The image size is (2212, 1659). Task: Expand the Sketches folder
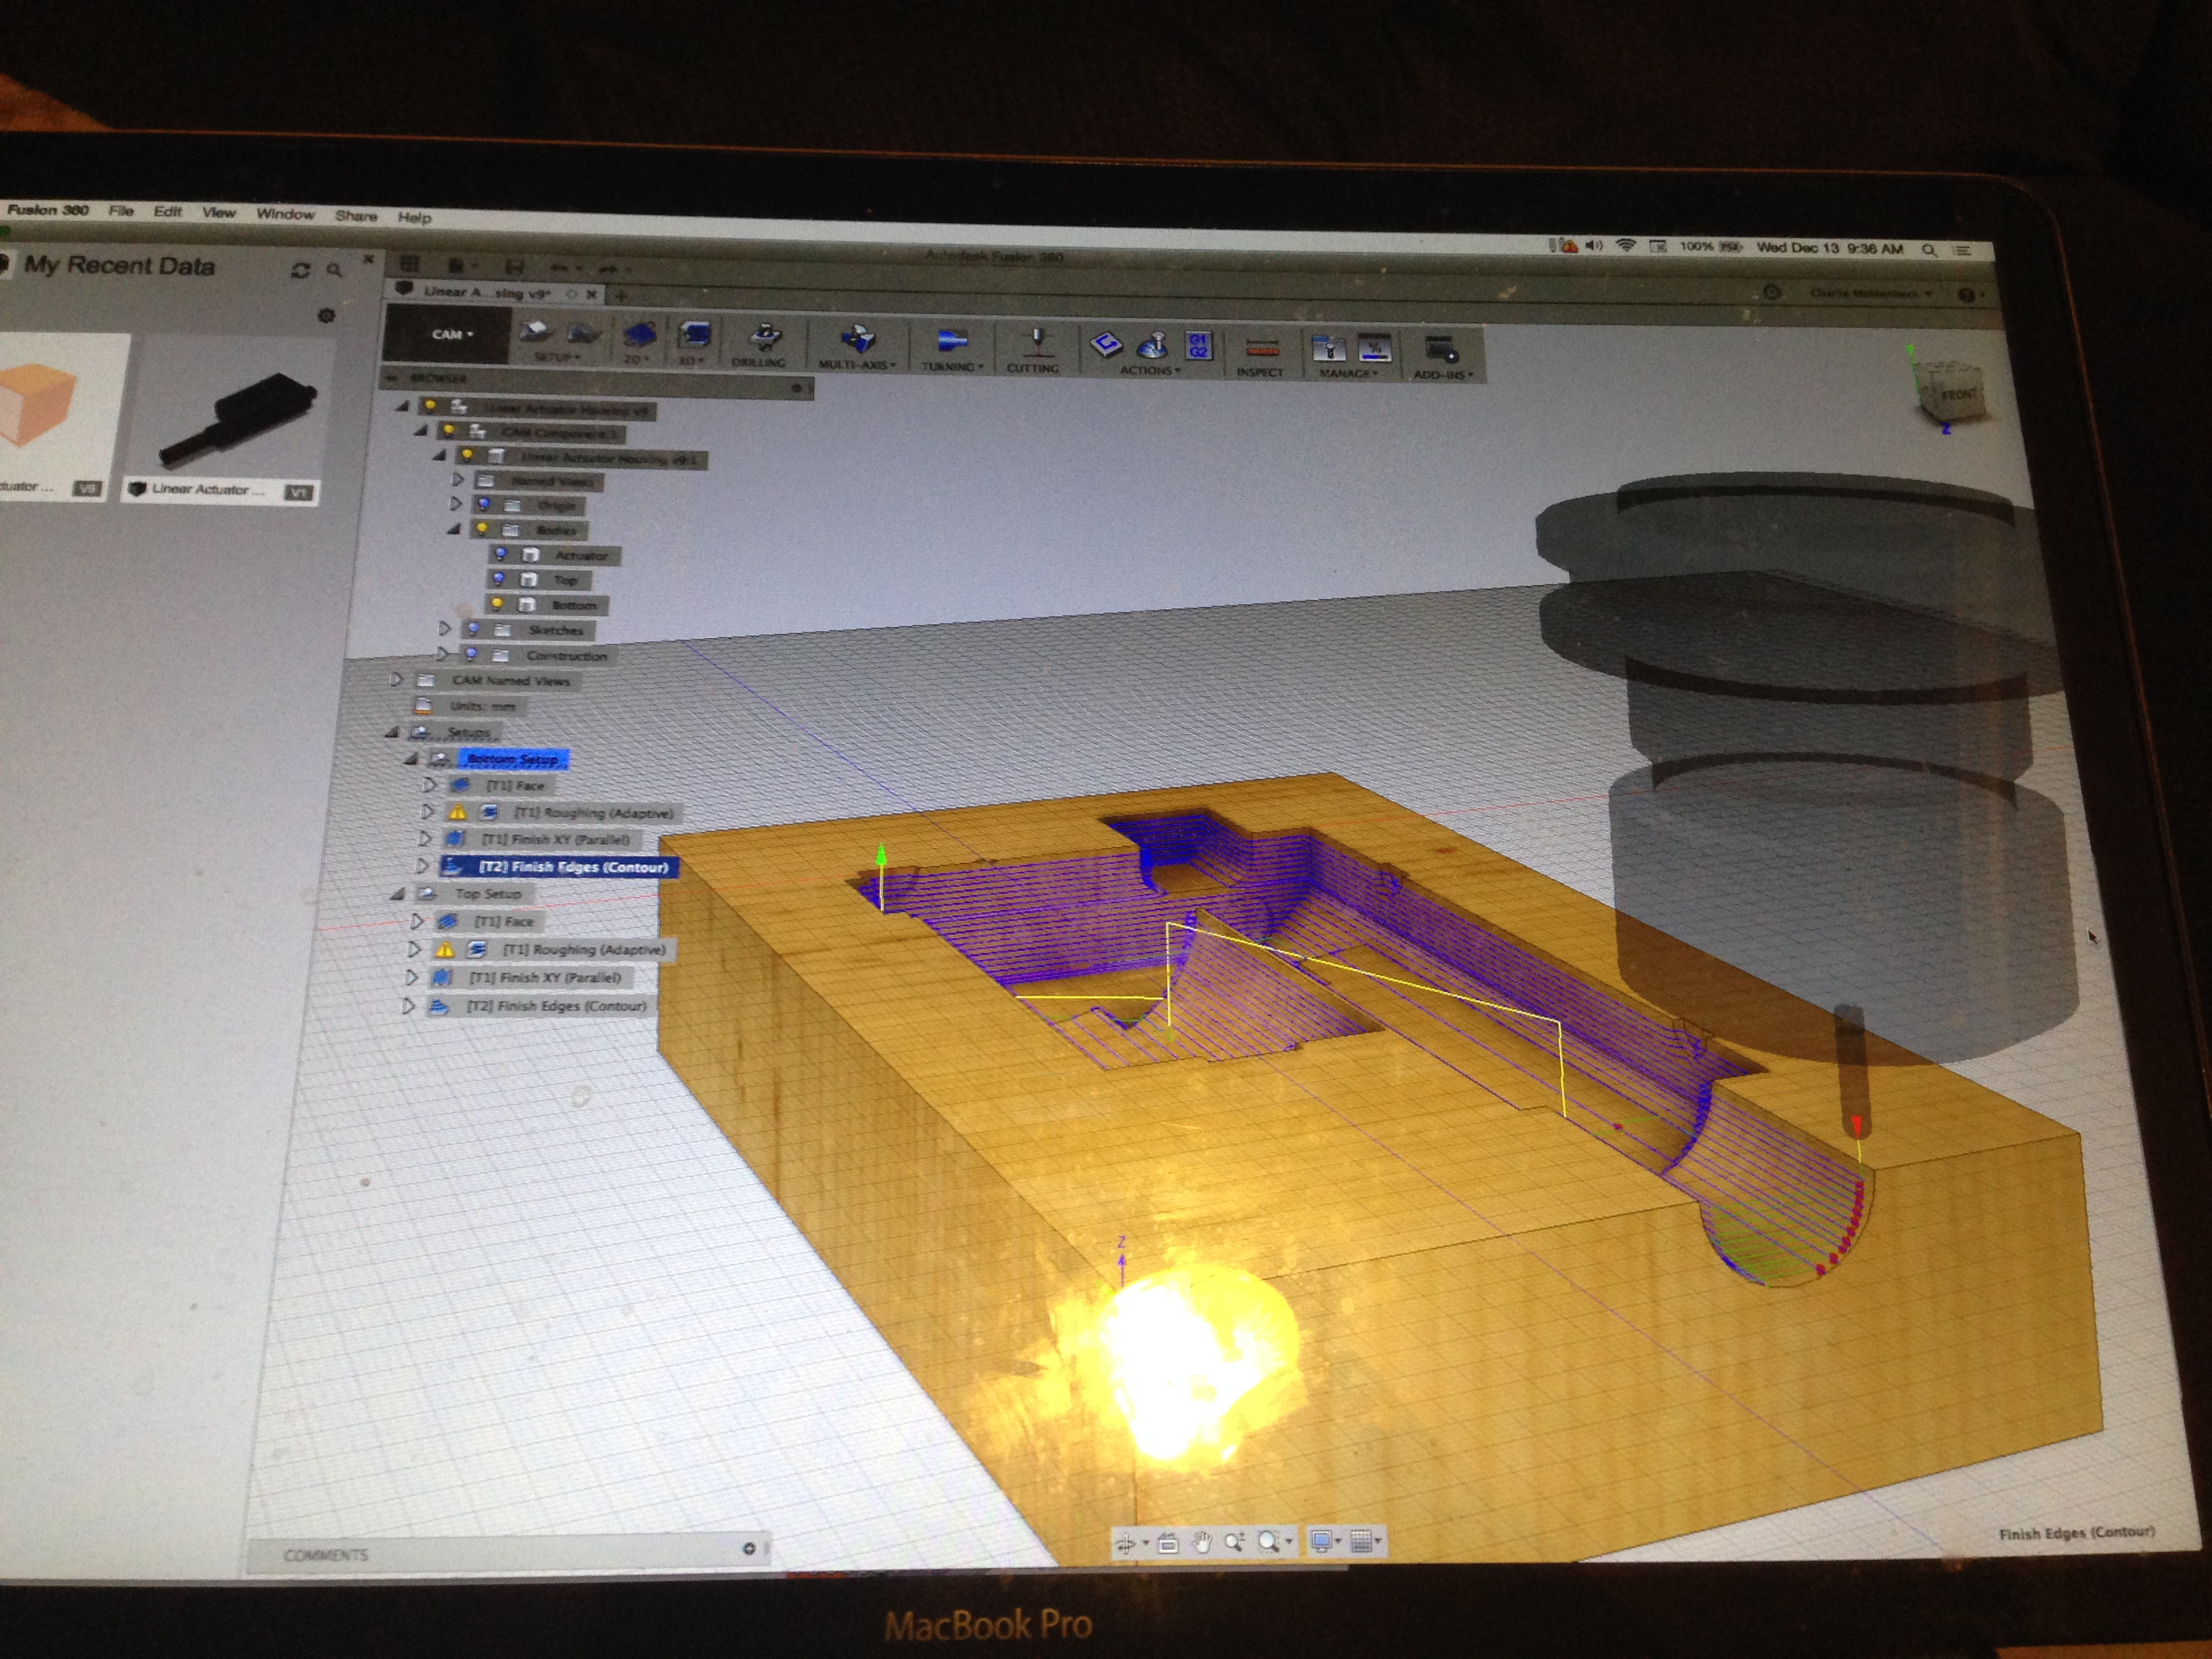[445, 628]
